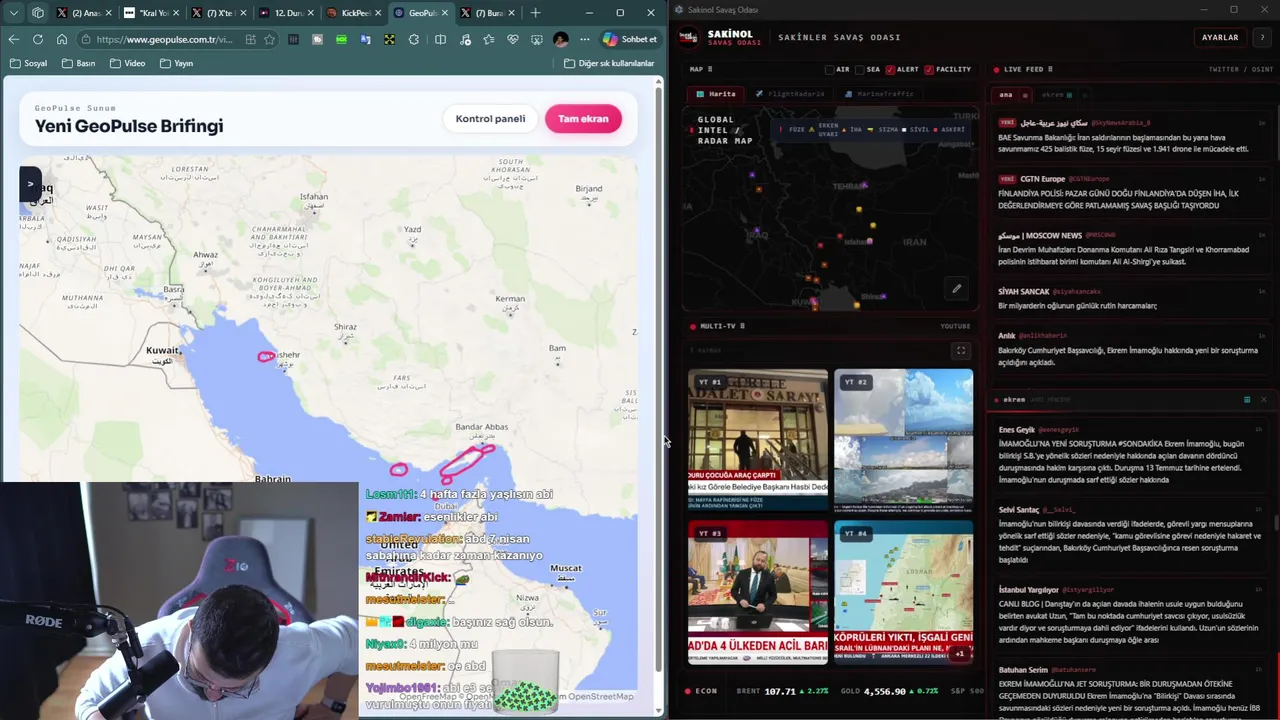Click the Kontrol paneli button

[490, 119]
